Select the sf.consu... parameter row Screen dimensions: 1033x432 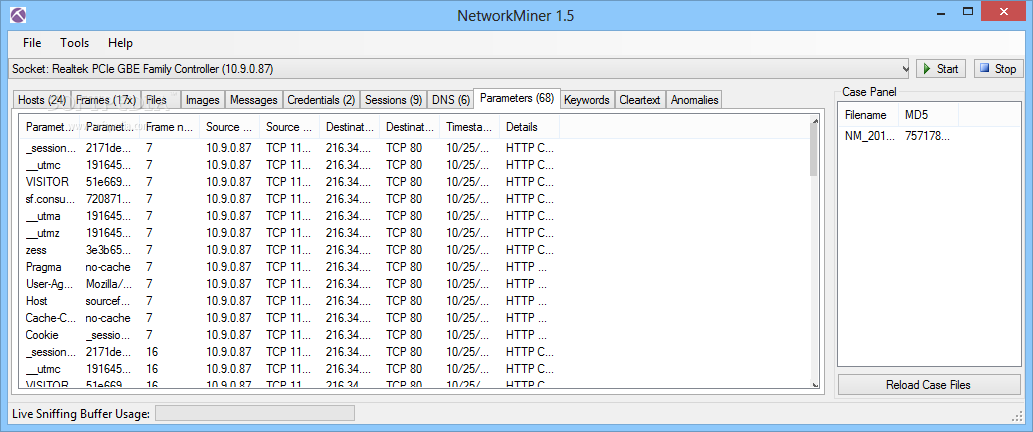coord(289,199)
